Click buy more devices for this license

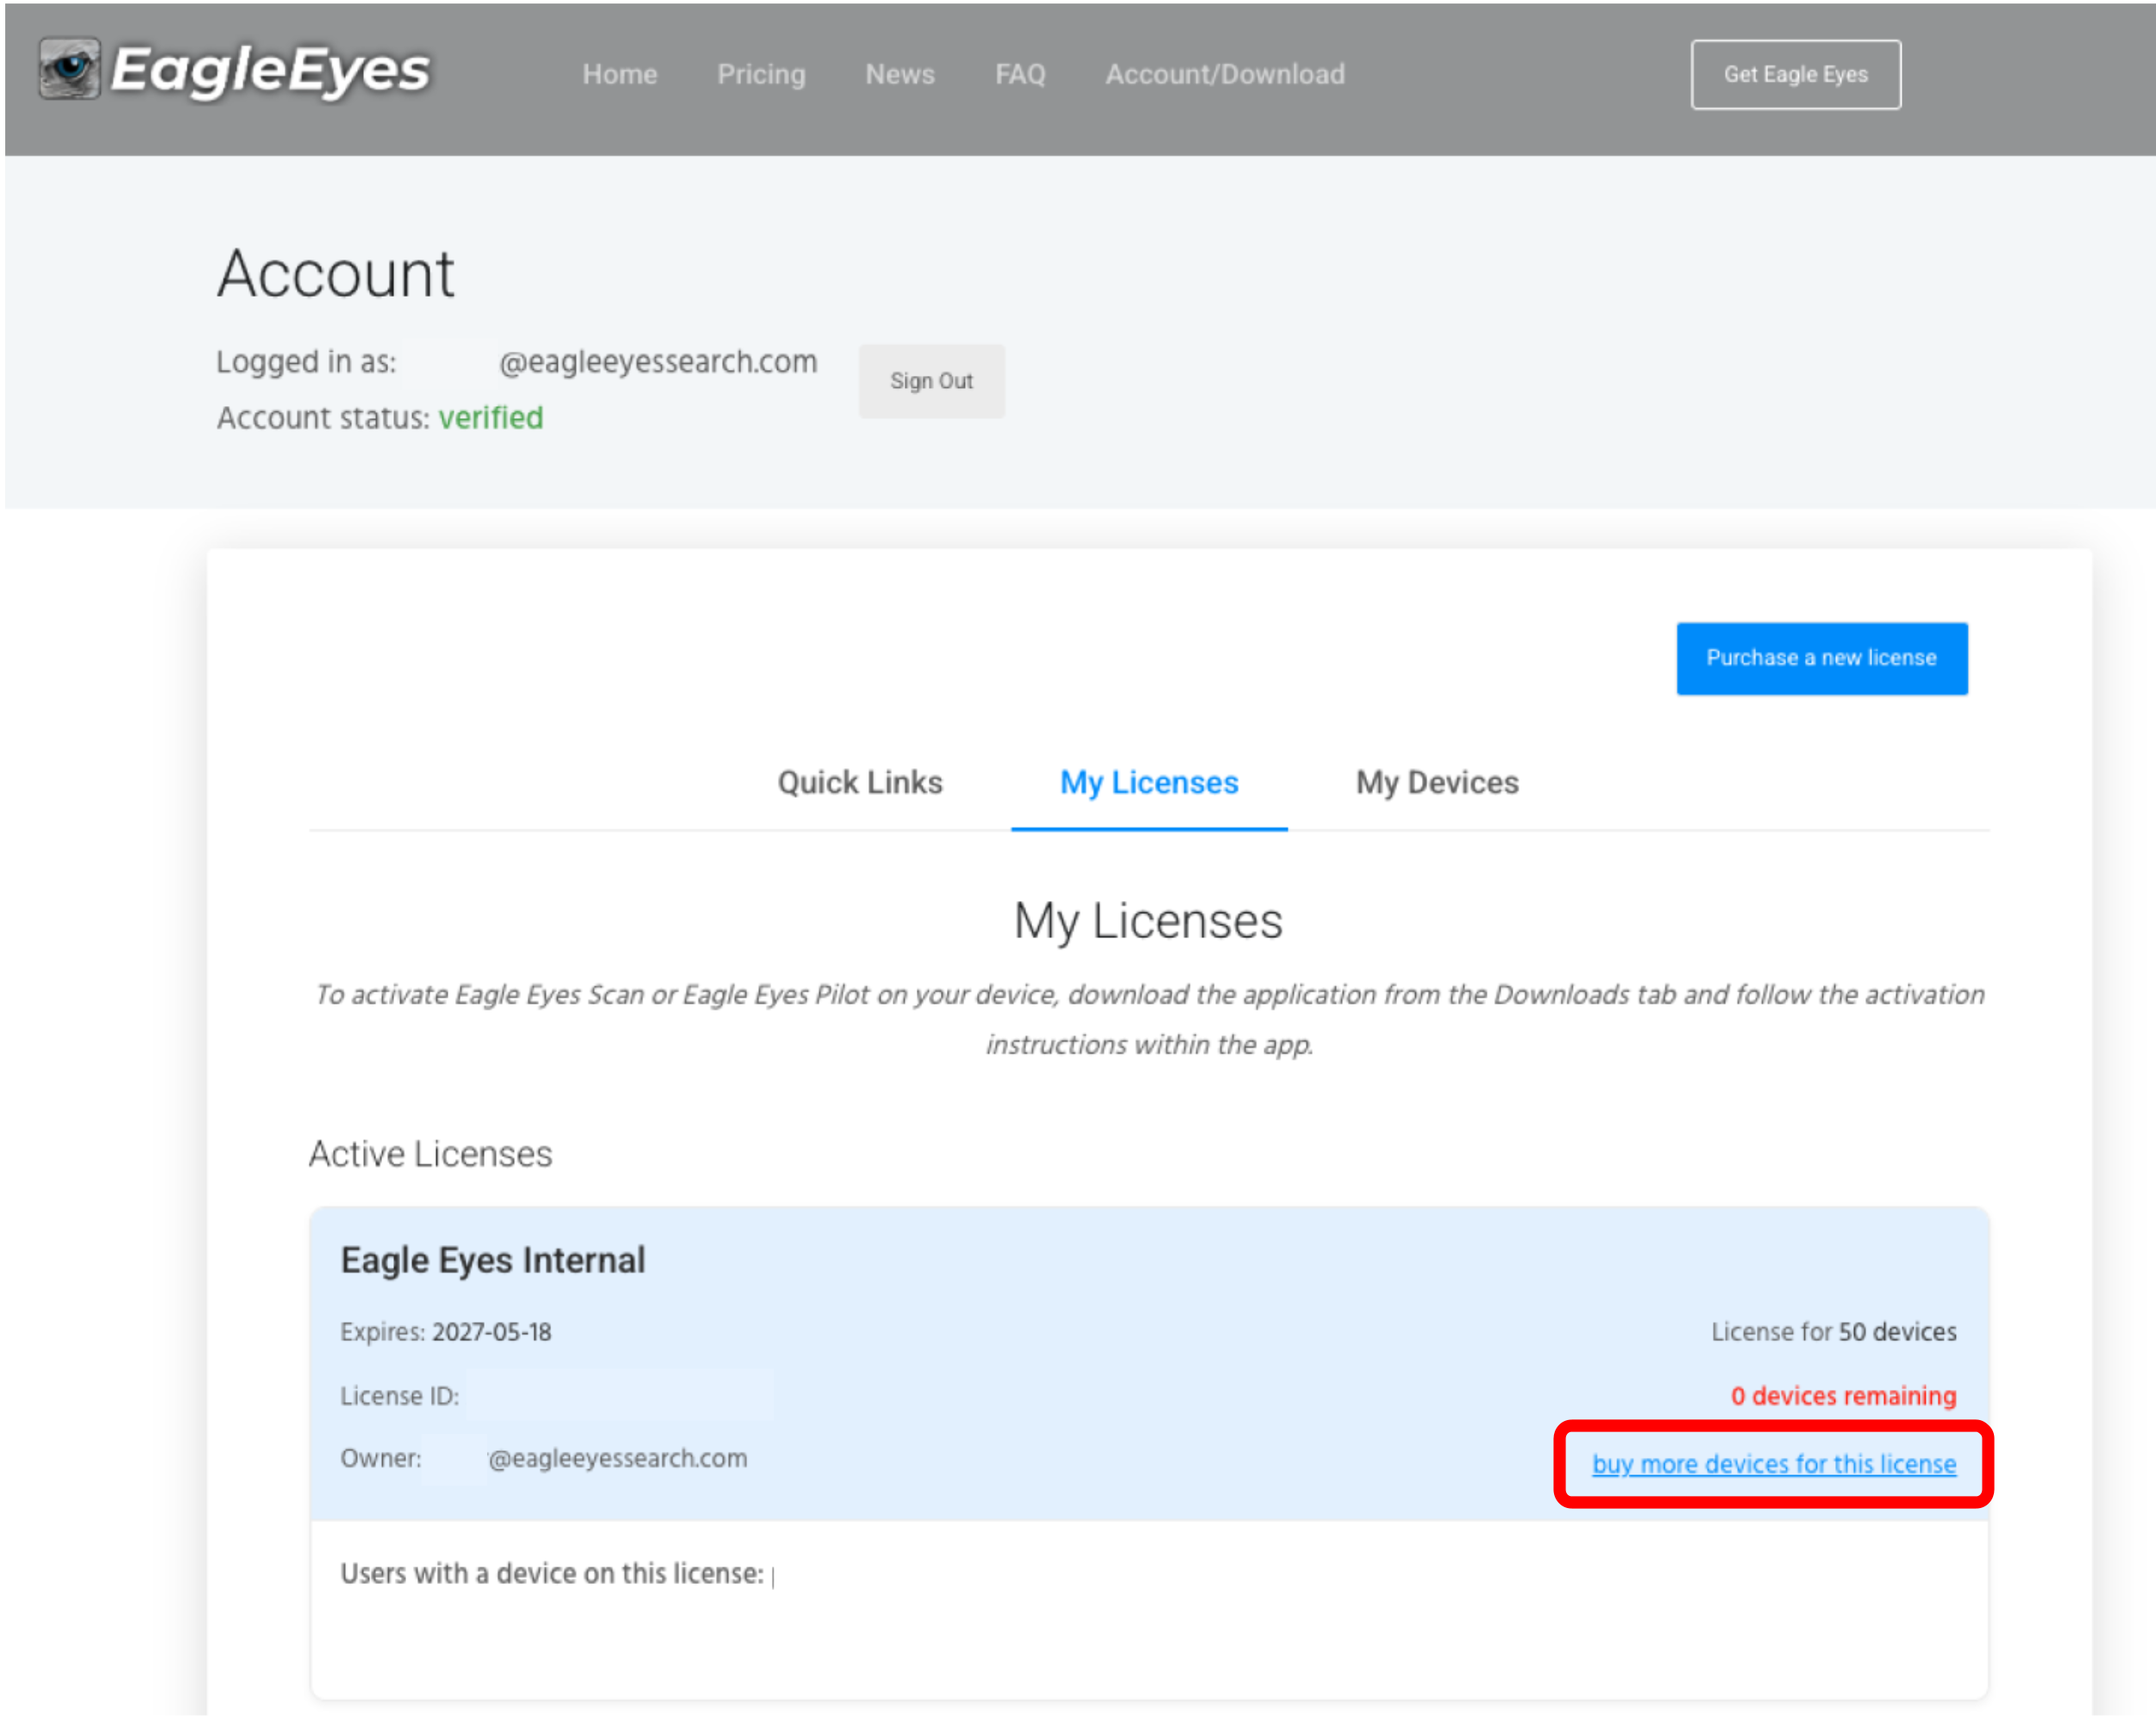click(1773, 1464)
